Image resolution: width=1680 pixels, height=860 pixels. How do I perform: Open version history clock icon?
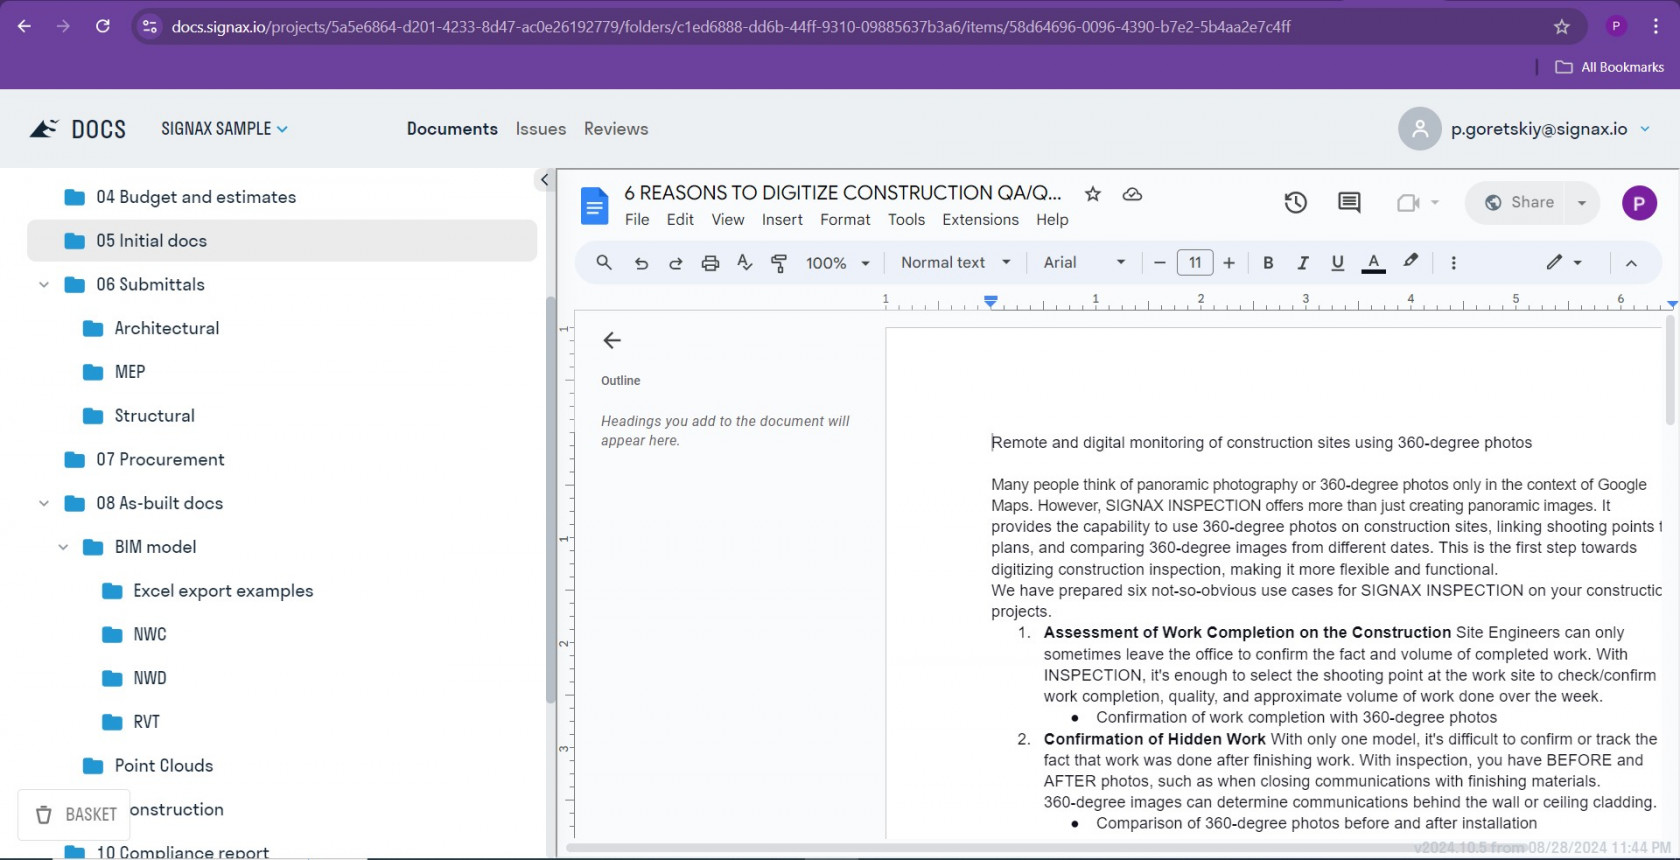1295,203
